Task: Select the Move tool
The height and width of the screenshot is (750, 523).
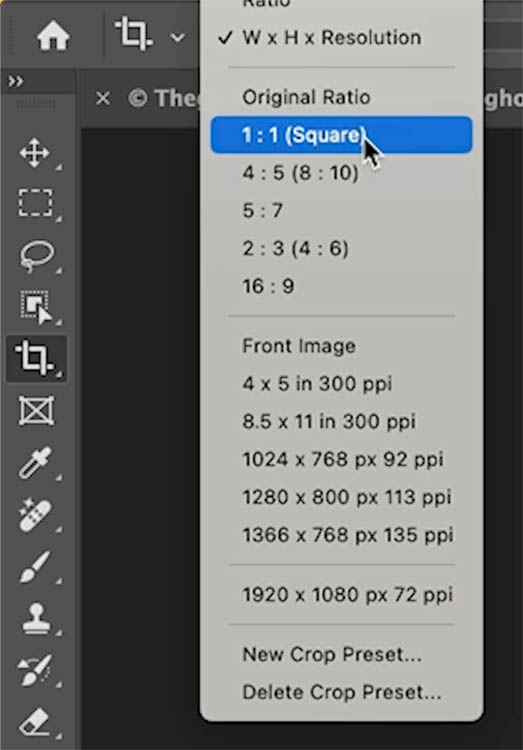Action: coord(34,153)
